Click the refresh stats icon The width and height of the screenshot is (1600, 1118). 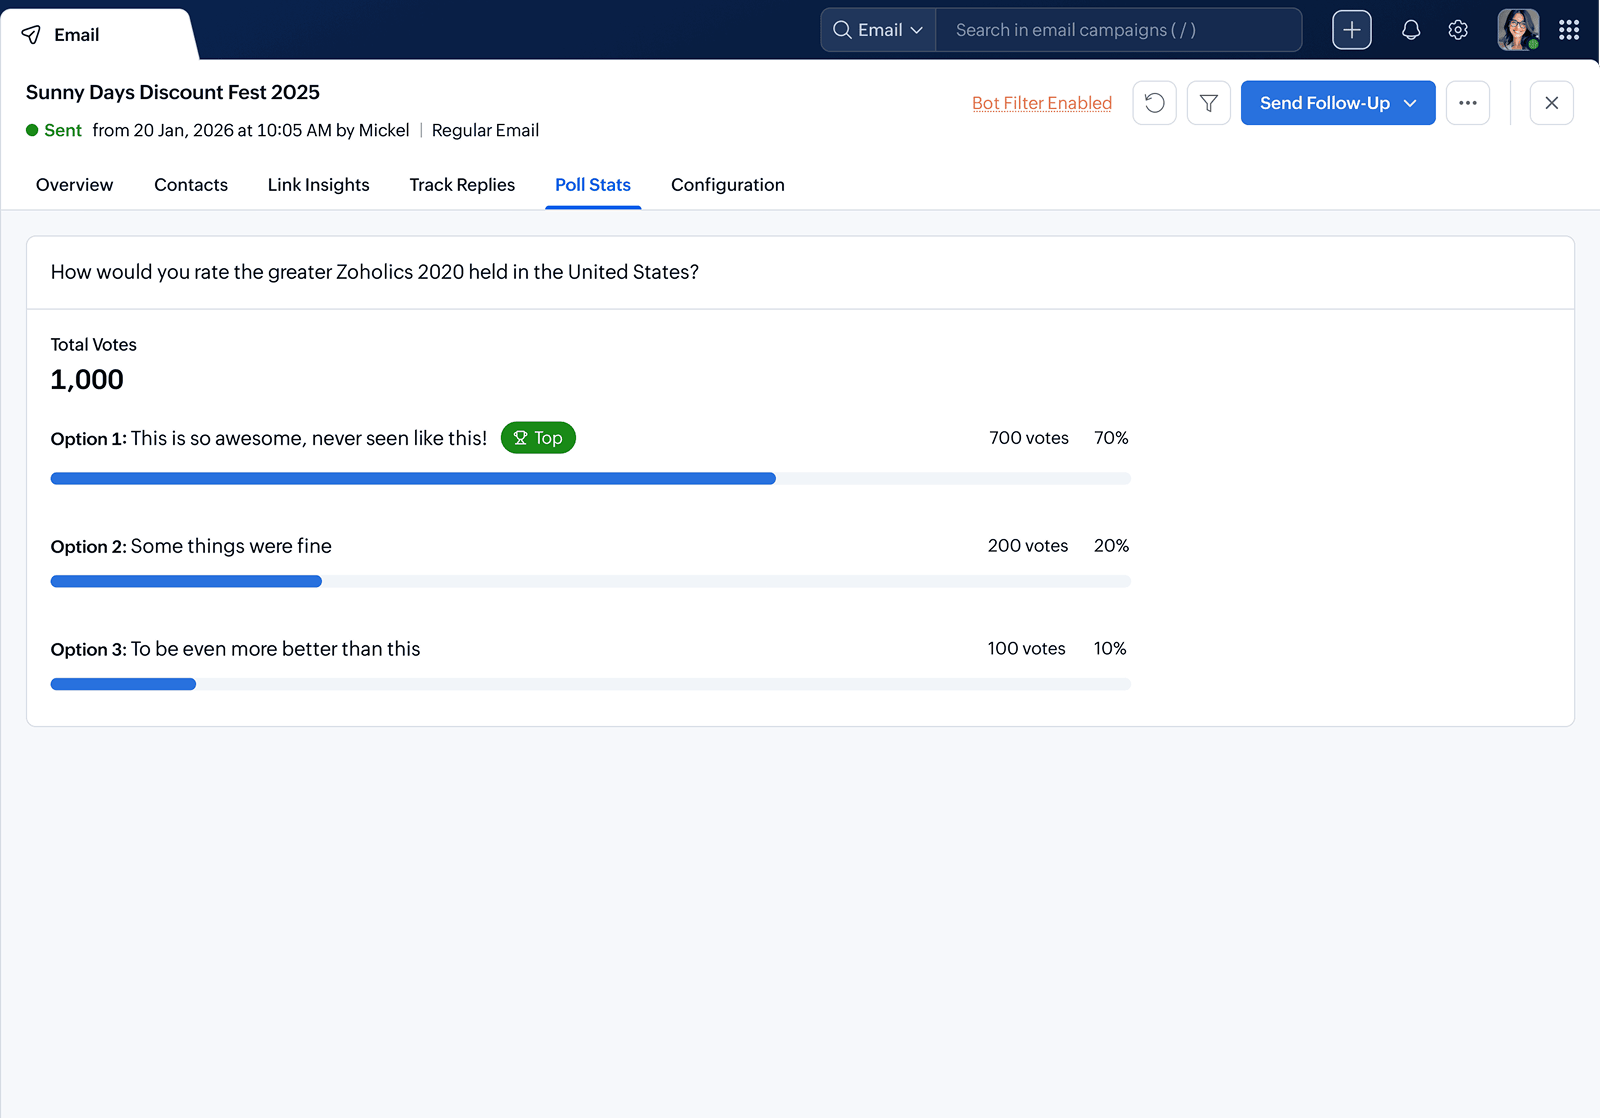click(x=1154, y=103)
